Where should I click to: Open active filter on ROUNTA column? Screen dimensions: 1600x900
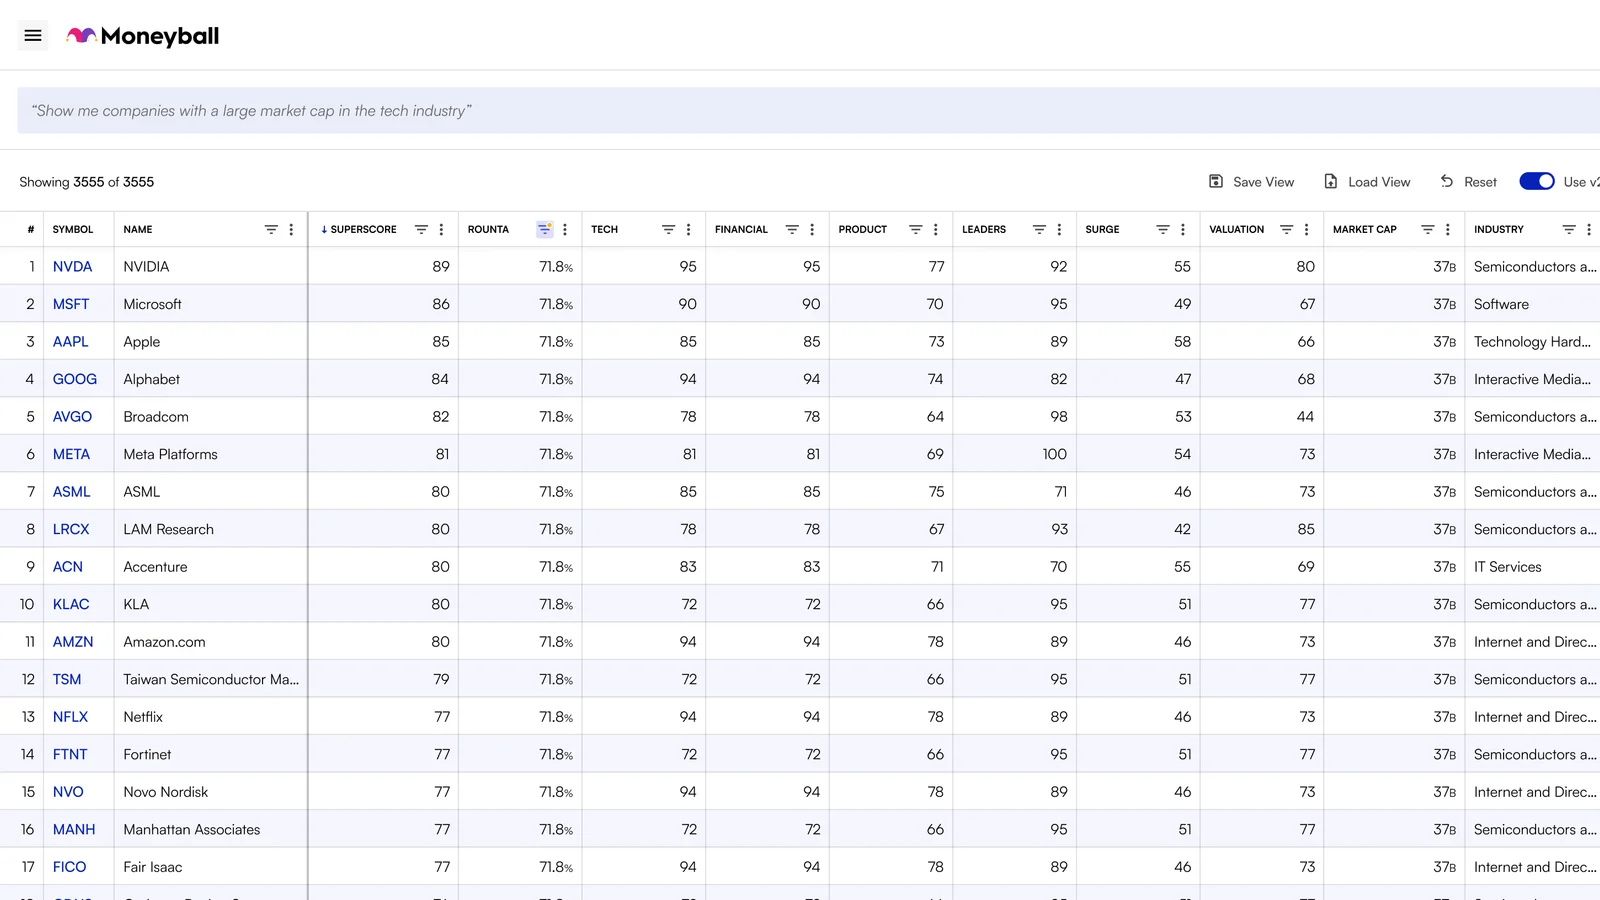pyautogui.click(x=545, y=230)
